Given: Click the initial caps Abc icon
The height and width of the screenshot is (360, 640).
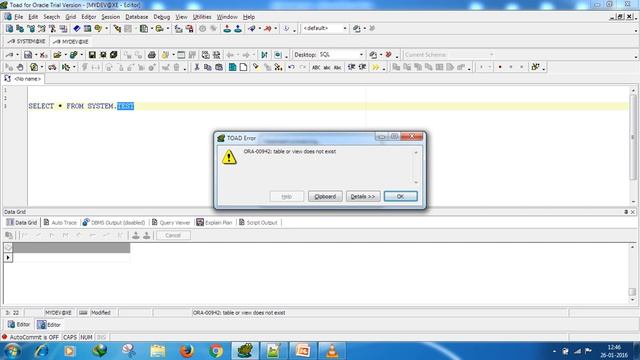Looking at the screenshot, I should (x=338, y=67).
